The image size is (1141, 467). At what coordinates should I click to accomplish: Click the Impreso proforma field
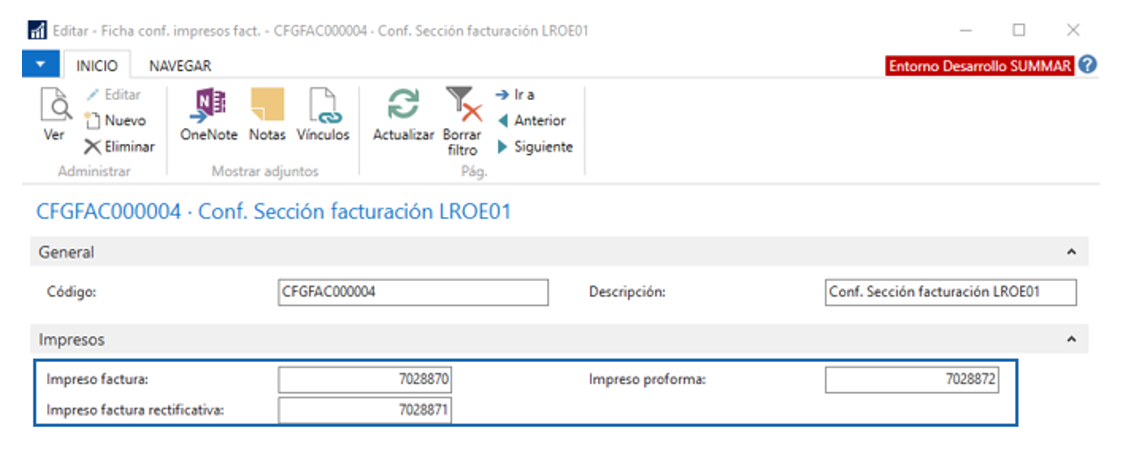(x=912, y=380)
